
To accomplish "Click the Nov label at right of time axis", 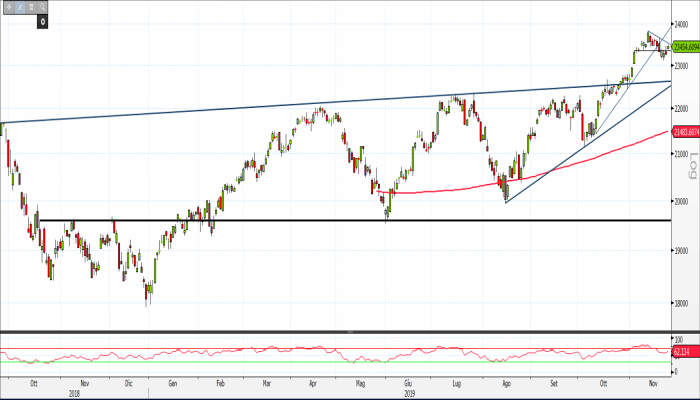I will click(651, 382).
